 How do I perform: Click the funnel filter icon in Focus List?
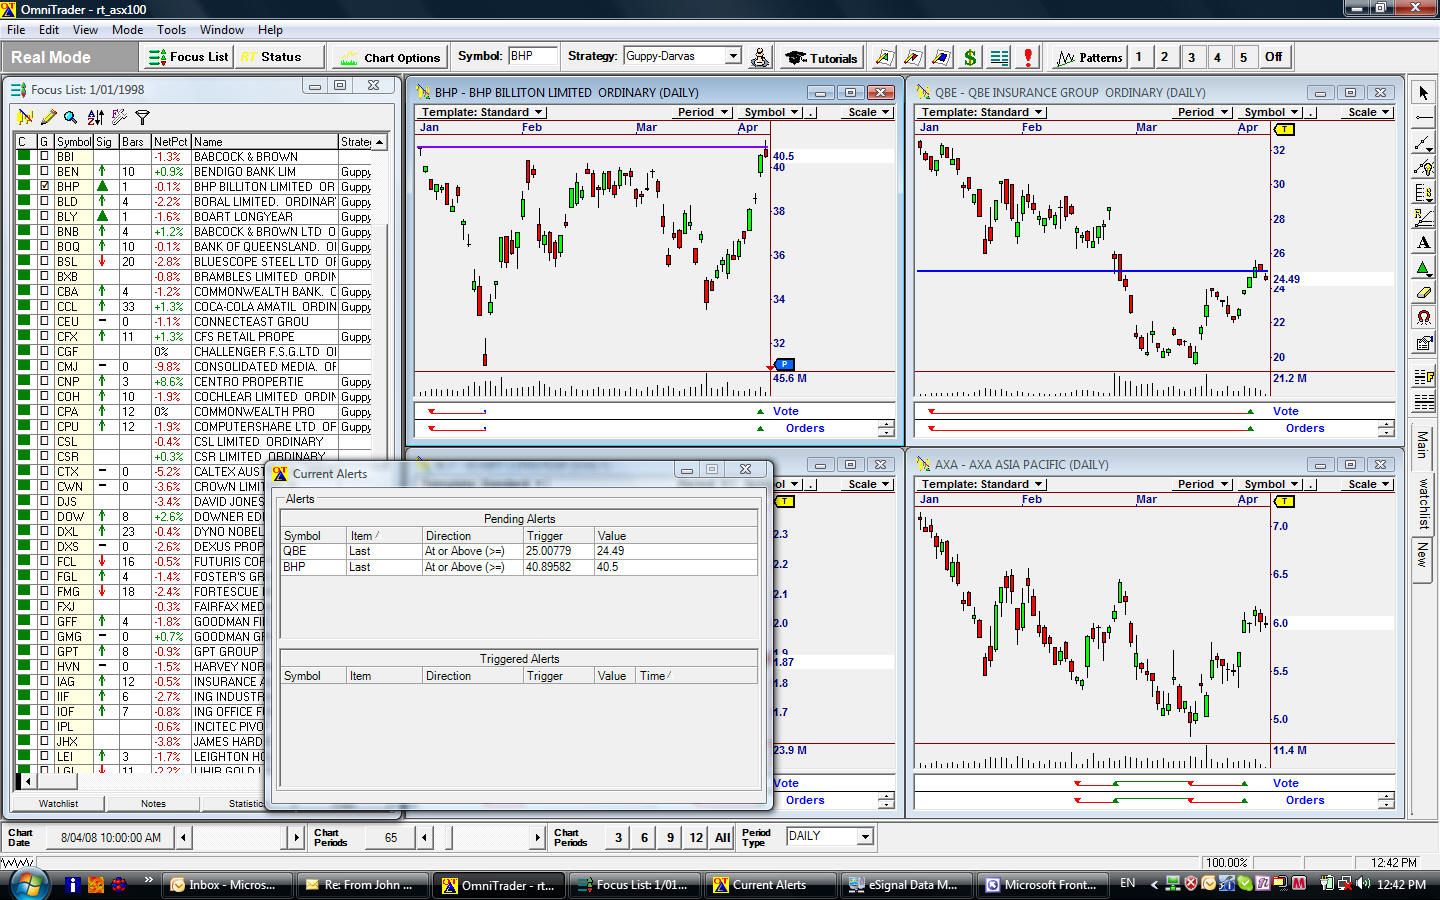click(142, 117)
